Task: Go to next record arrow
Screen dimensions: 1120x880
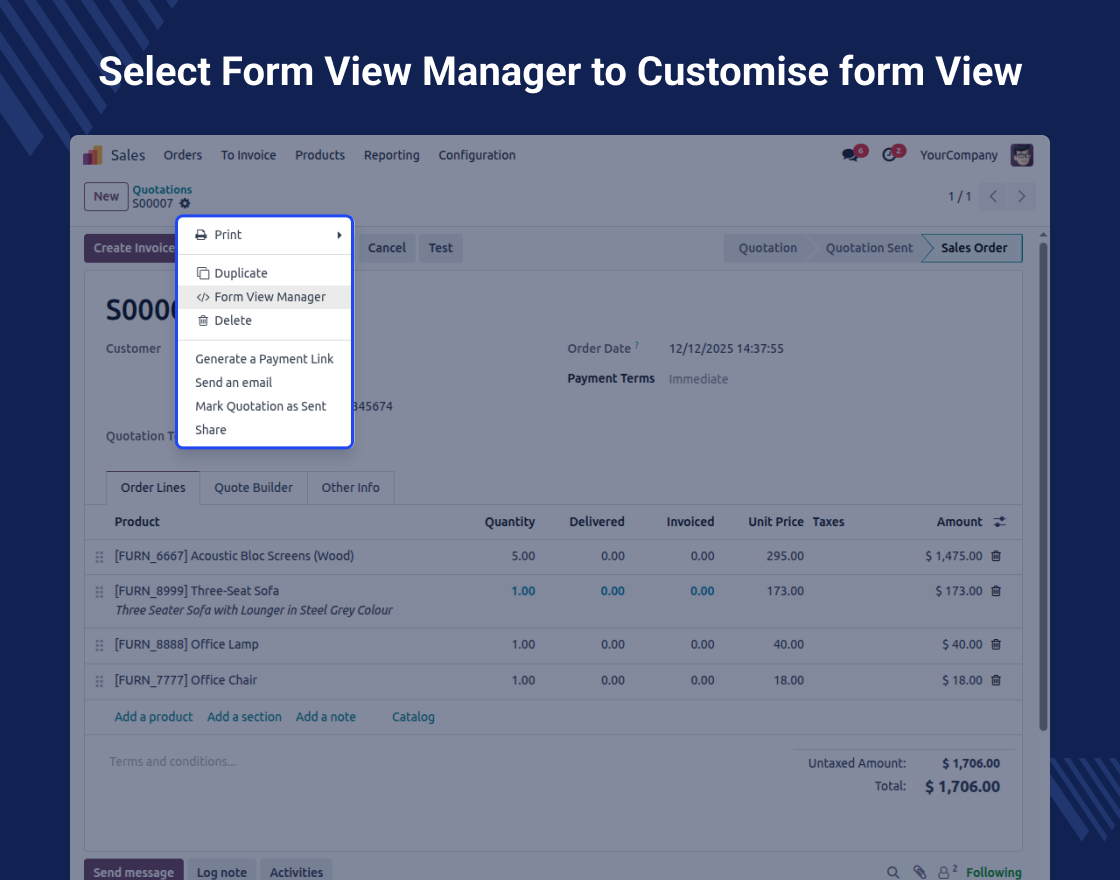Action: pyautogui.click(x=1021, y=197)
